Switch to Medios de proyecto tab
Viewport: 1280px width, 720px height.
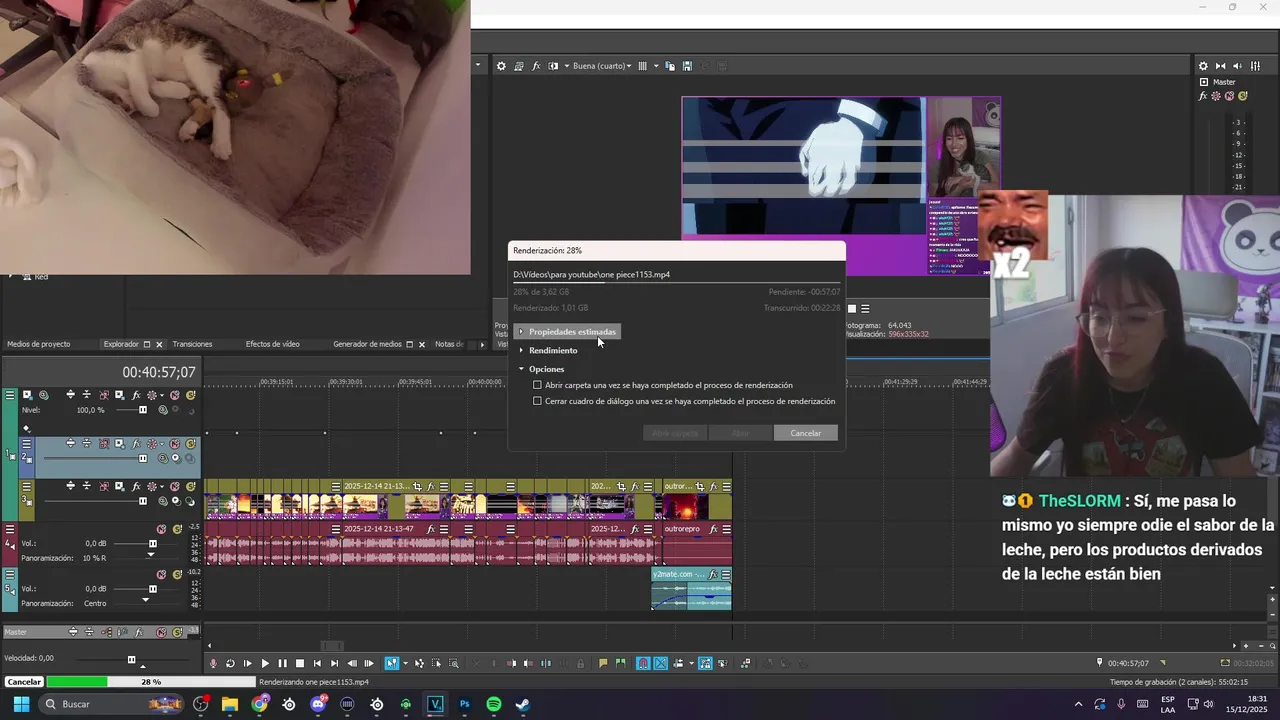(x=39, y=344)
